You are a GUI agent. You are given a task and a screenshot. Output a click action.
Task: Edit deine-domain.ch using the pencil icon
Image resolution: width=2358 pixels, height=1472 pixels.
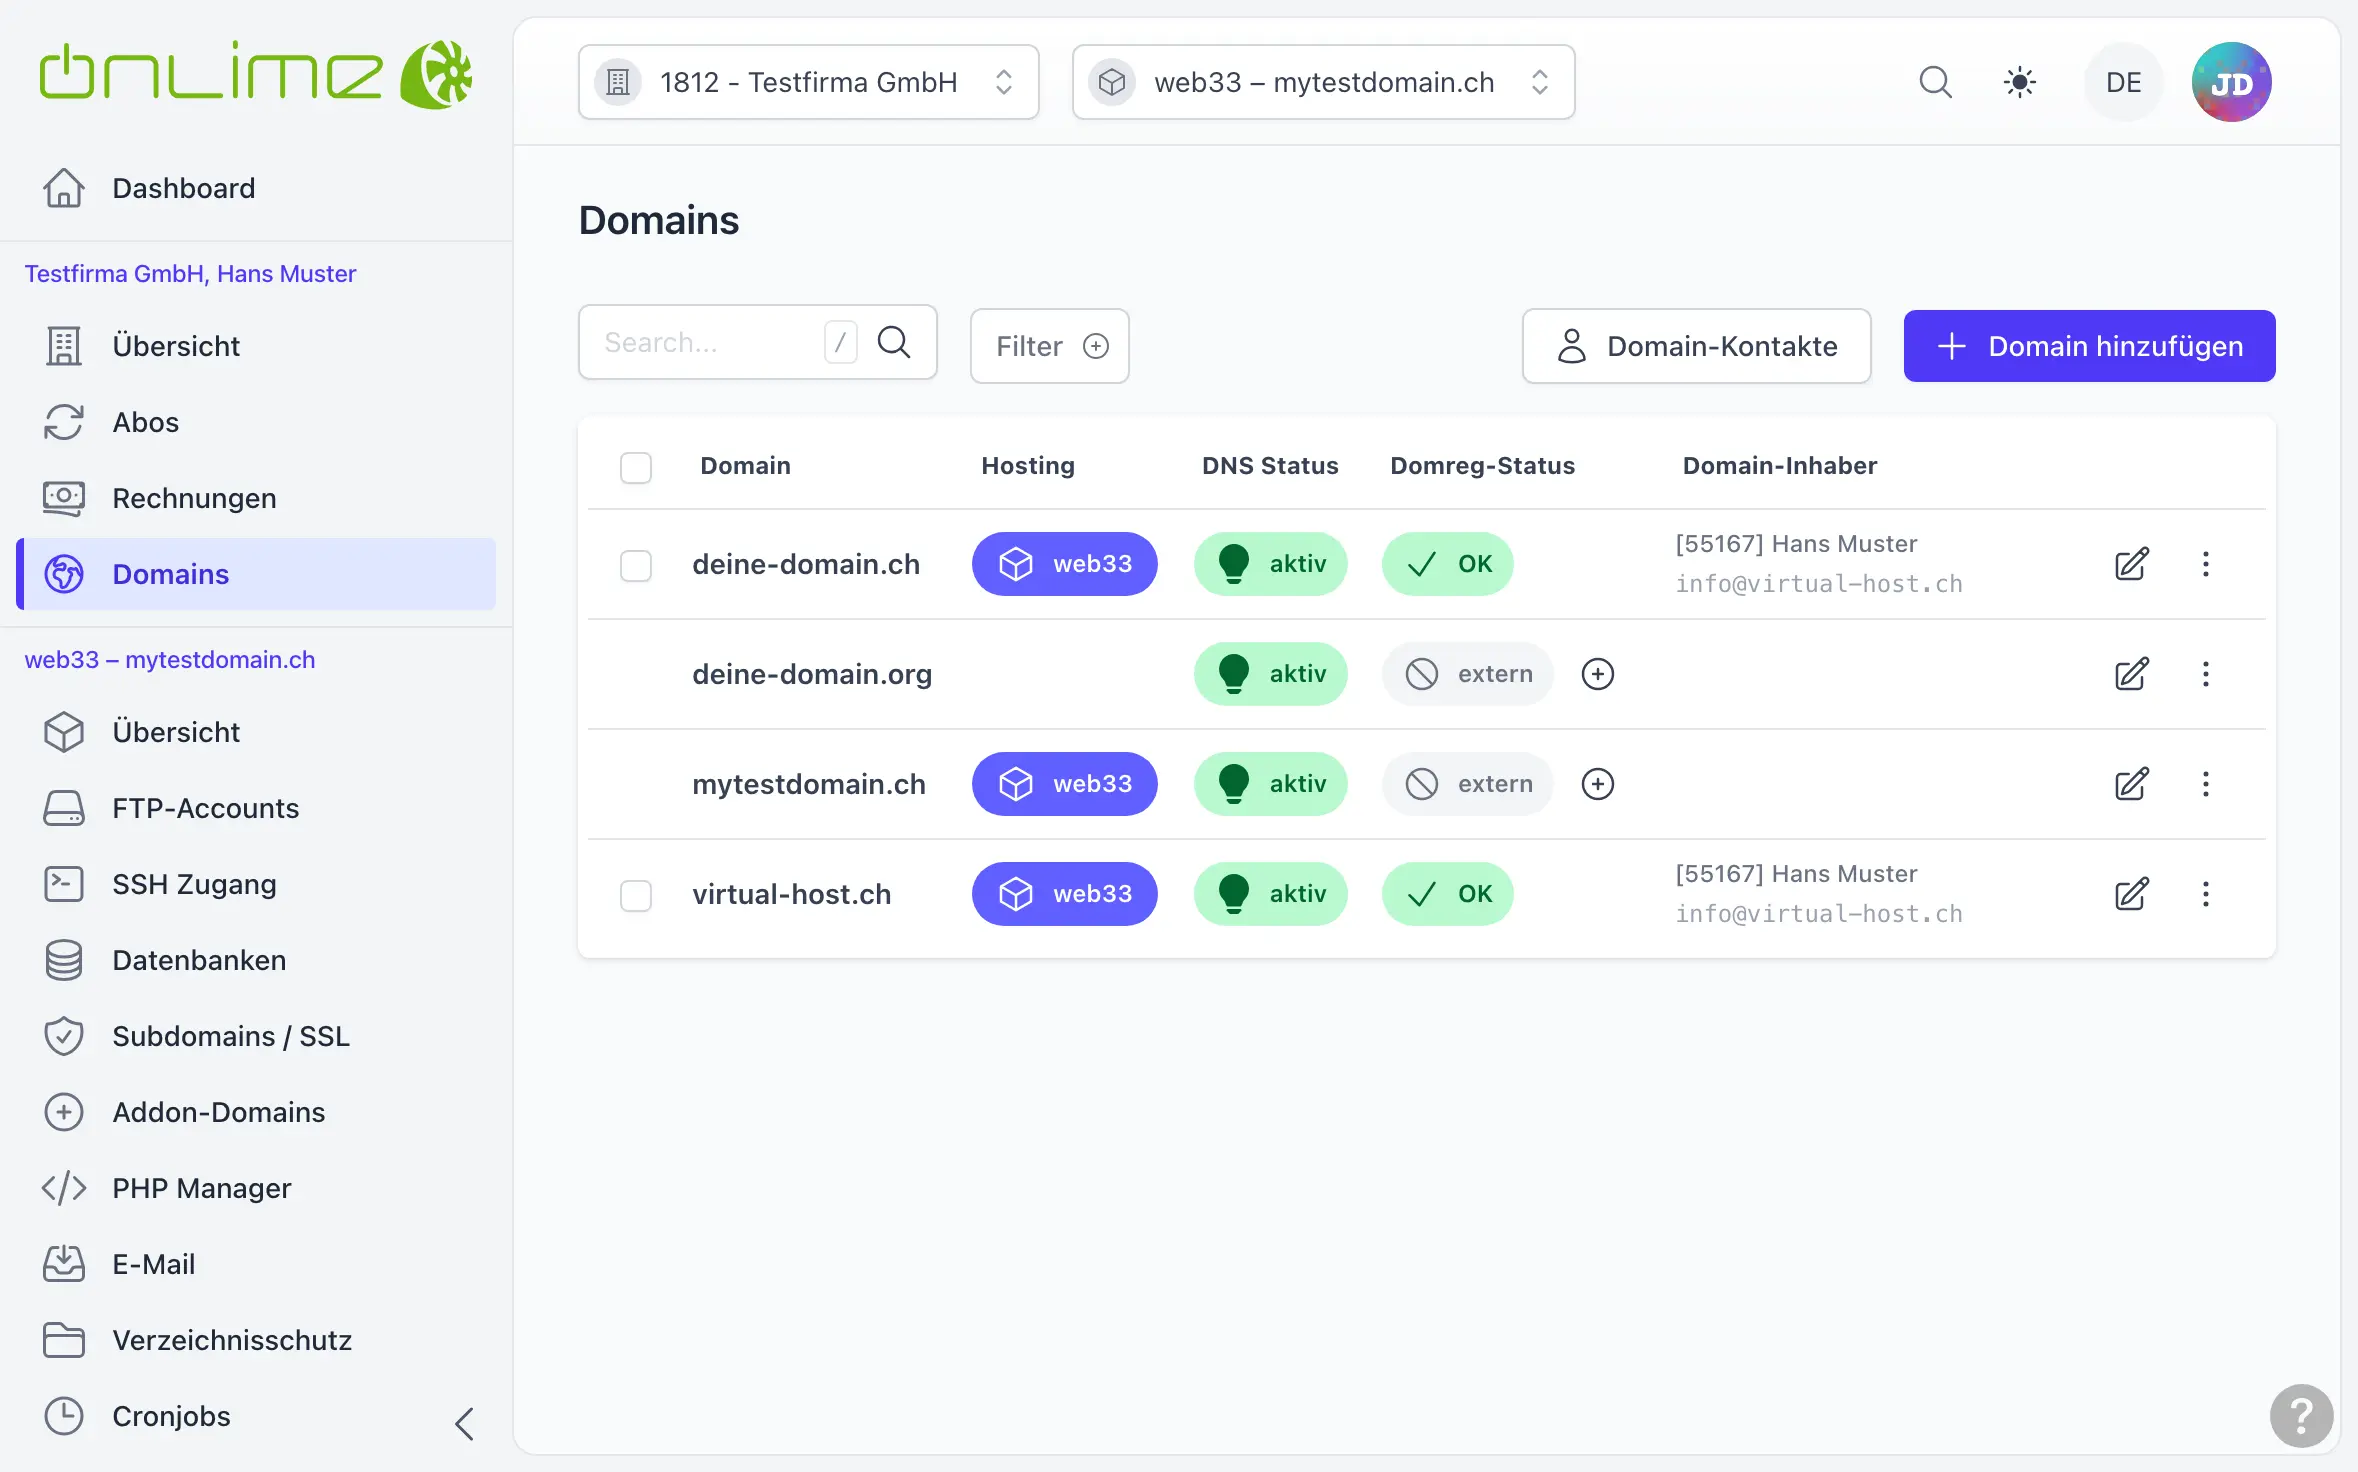(2131, 564)
